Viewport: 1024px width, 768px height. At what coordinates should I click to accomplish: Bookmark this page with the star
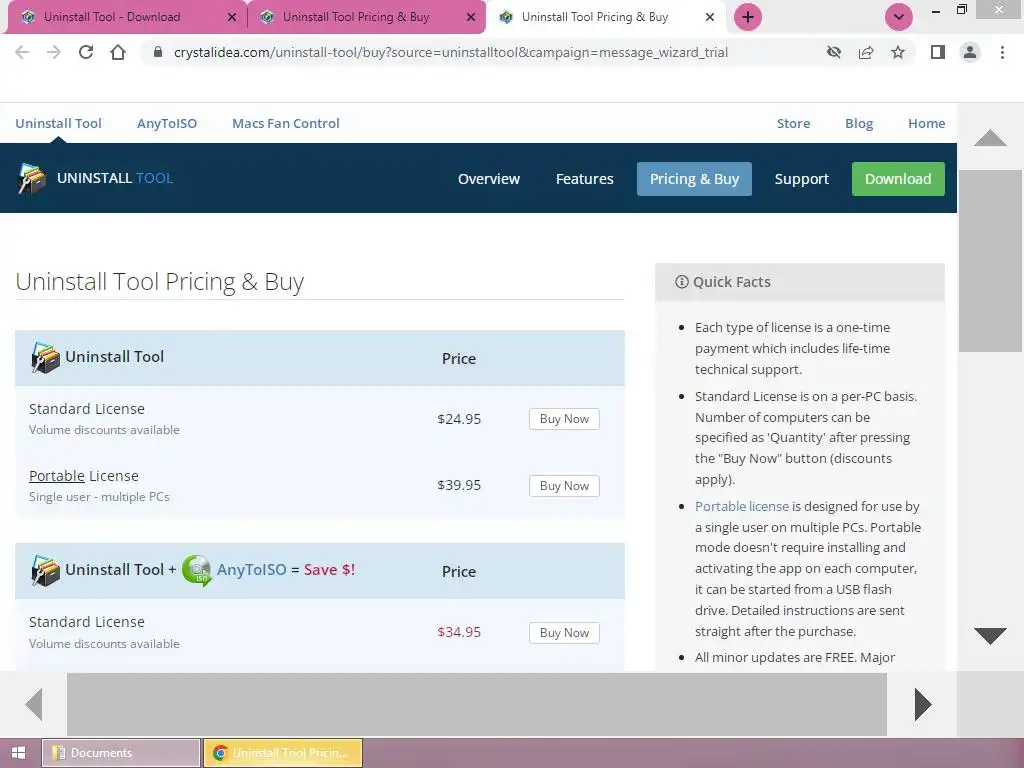point(898,52)
